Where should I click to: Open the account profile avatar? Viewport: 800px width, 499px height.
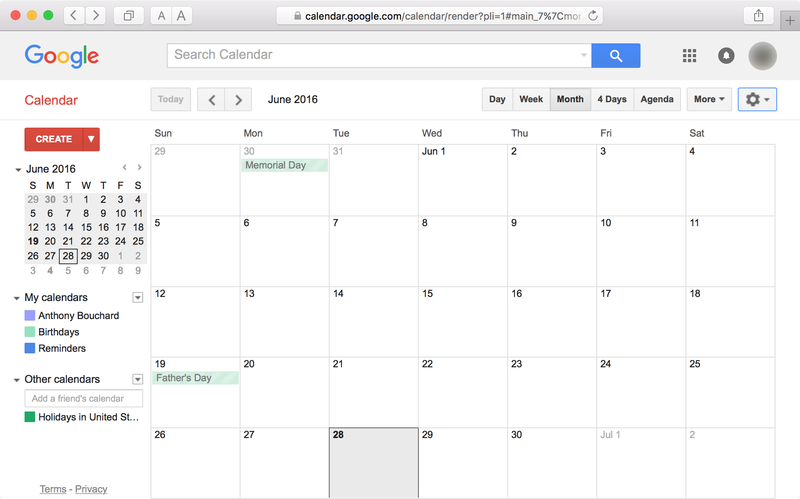coord(762,56)
